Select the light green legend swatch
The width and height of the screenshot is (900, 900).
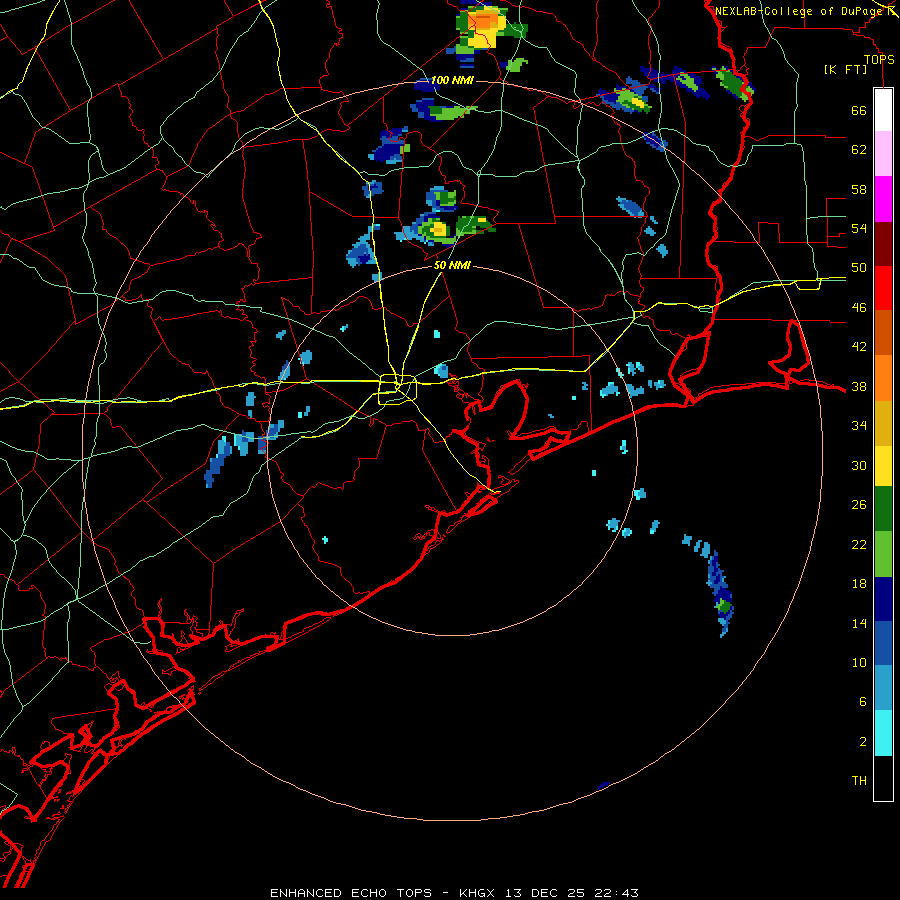click(x=883, y=554)
